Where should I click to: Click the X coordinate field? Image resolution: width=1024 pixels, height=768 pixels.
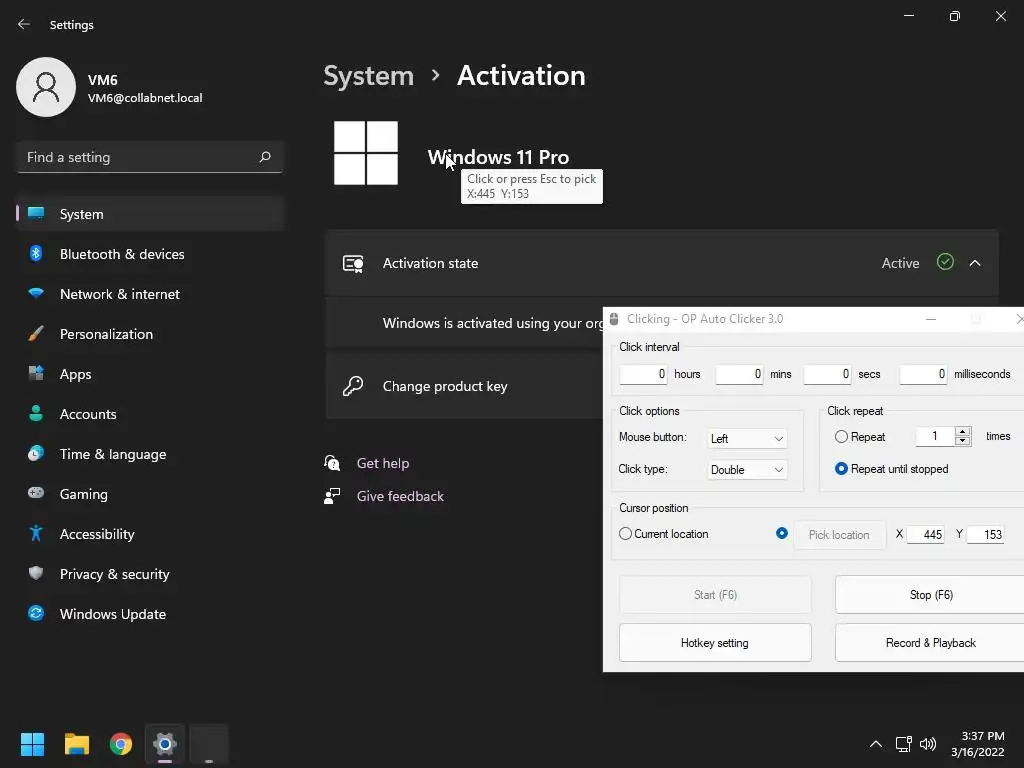tap(925, 535)
